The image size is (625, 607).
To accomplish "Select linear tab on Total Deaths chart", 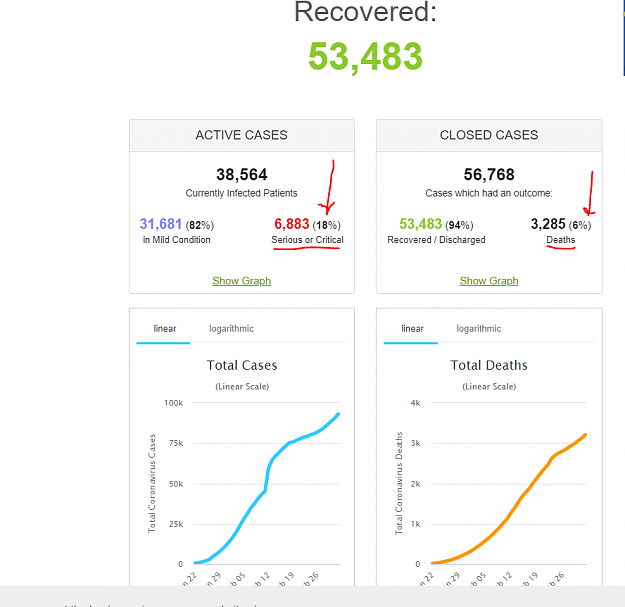I will 413,328.
